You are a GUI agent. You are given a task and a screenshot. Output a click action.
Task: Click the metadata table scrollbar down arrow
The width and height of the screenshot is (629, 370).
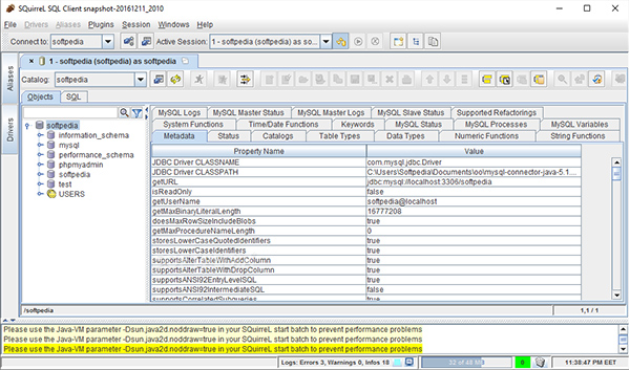(617, 295)
